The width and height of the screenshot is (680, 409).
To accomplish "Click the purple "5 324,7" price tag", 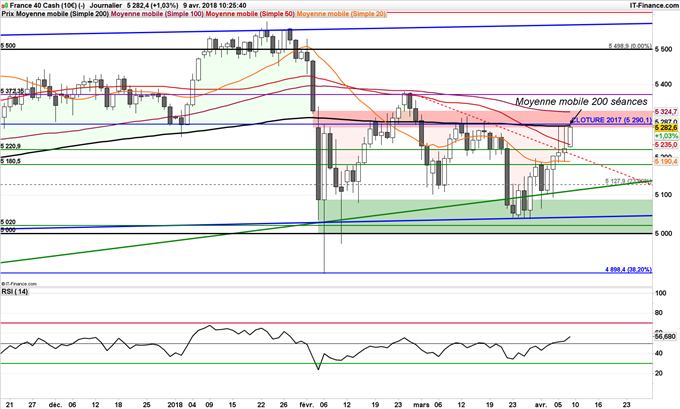I will [666, 112].
